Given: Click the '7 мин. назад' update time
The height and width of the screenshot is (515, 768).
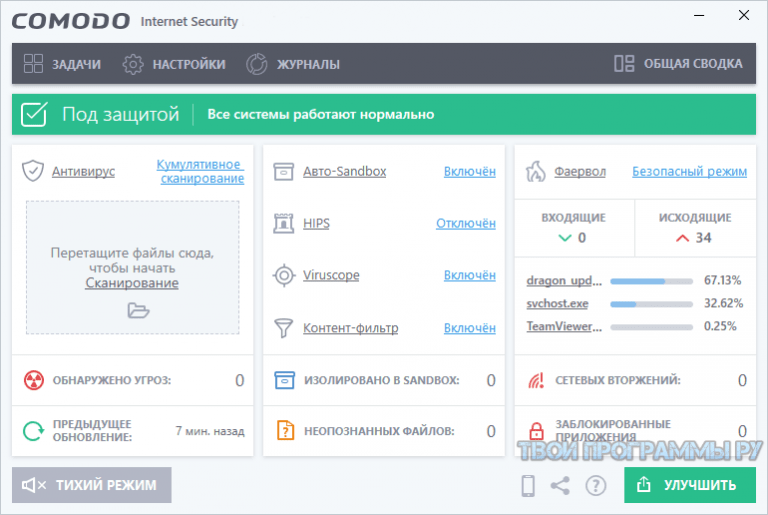Looking at the screenshot, I should coord(210,431).
